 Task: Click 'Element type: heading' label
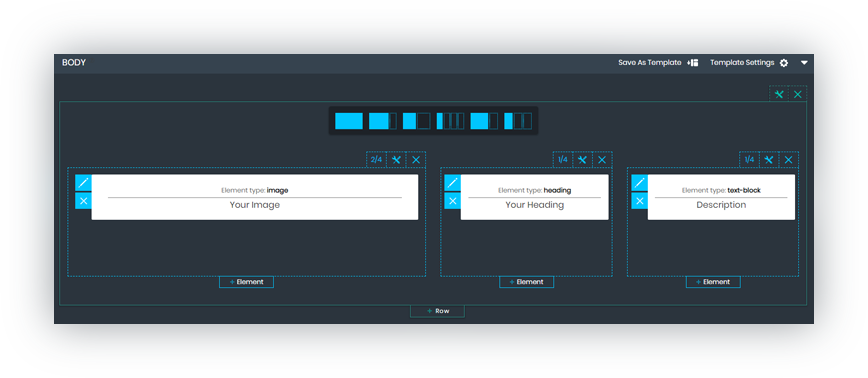coord(534,190)
